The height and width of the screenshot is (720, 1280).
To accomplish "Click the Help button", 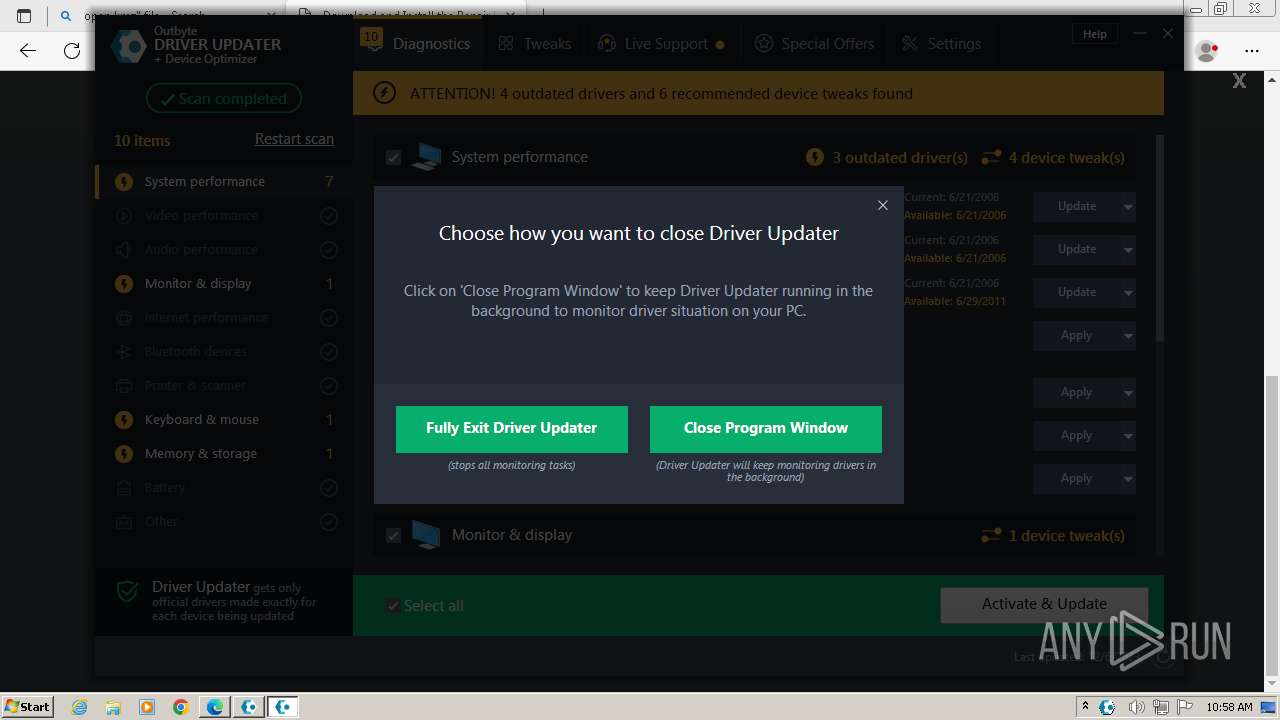I will tap(1095, 34).
